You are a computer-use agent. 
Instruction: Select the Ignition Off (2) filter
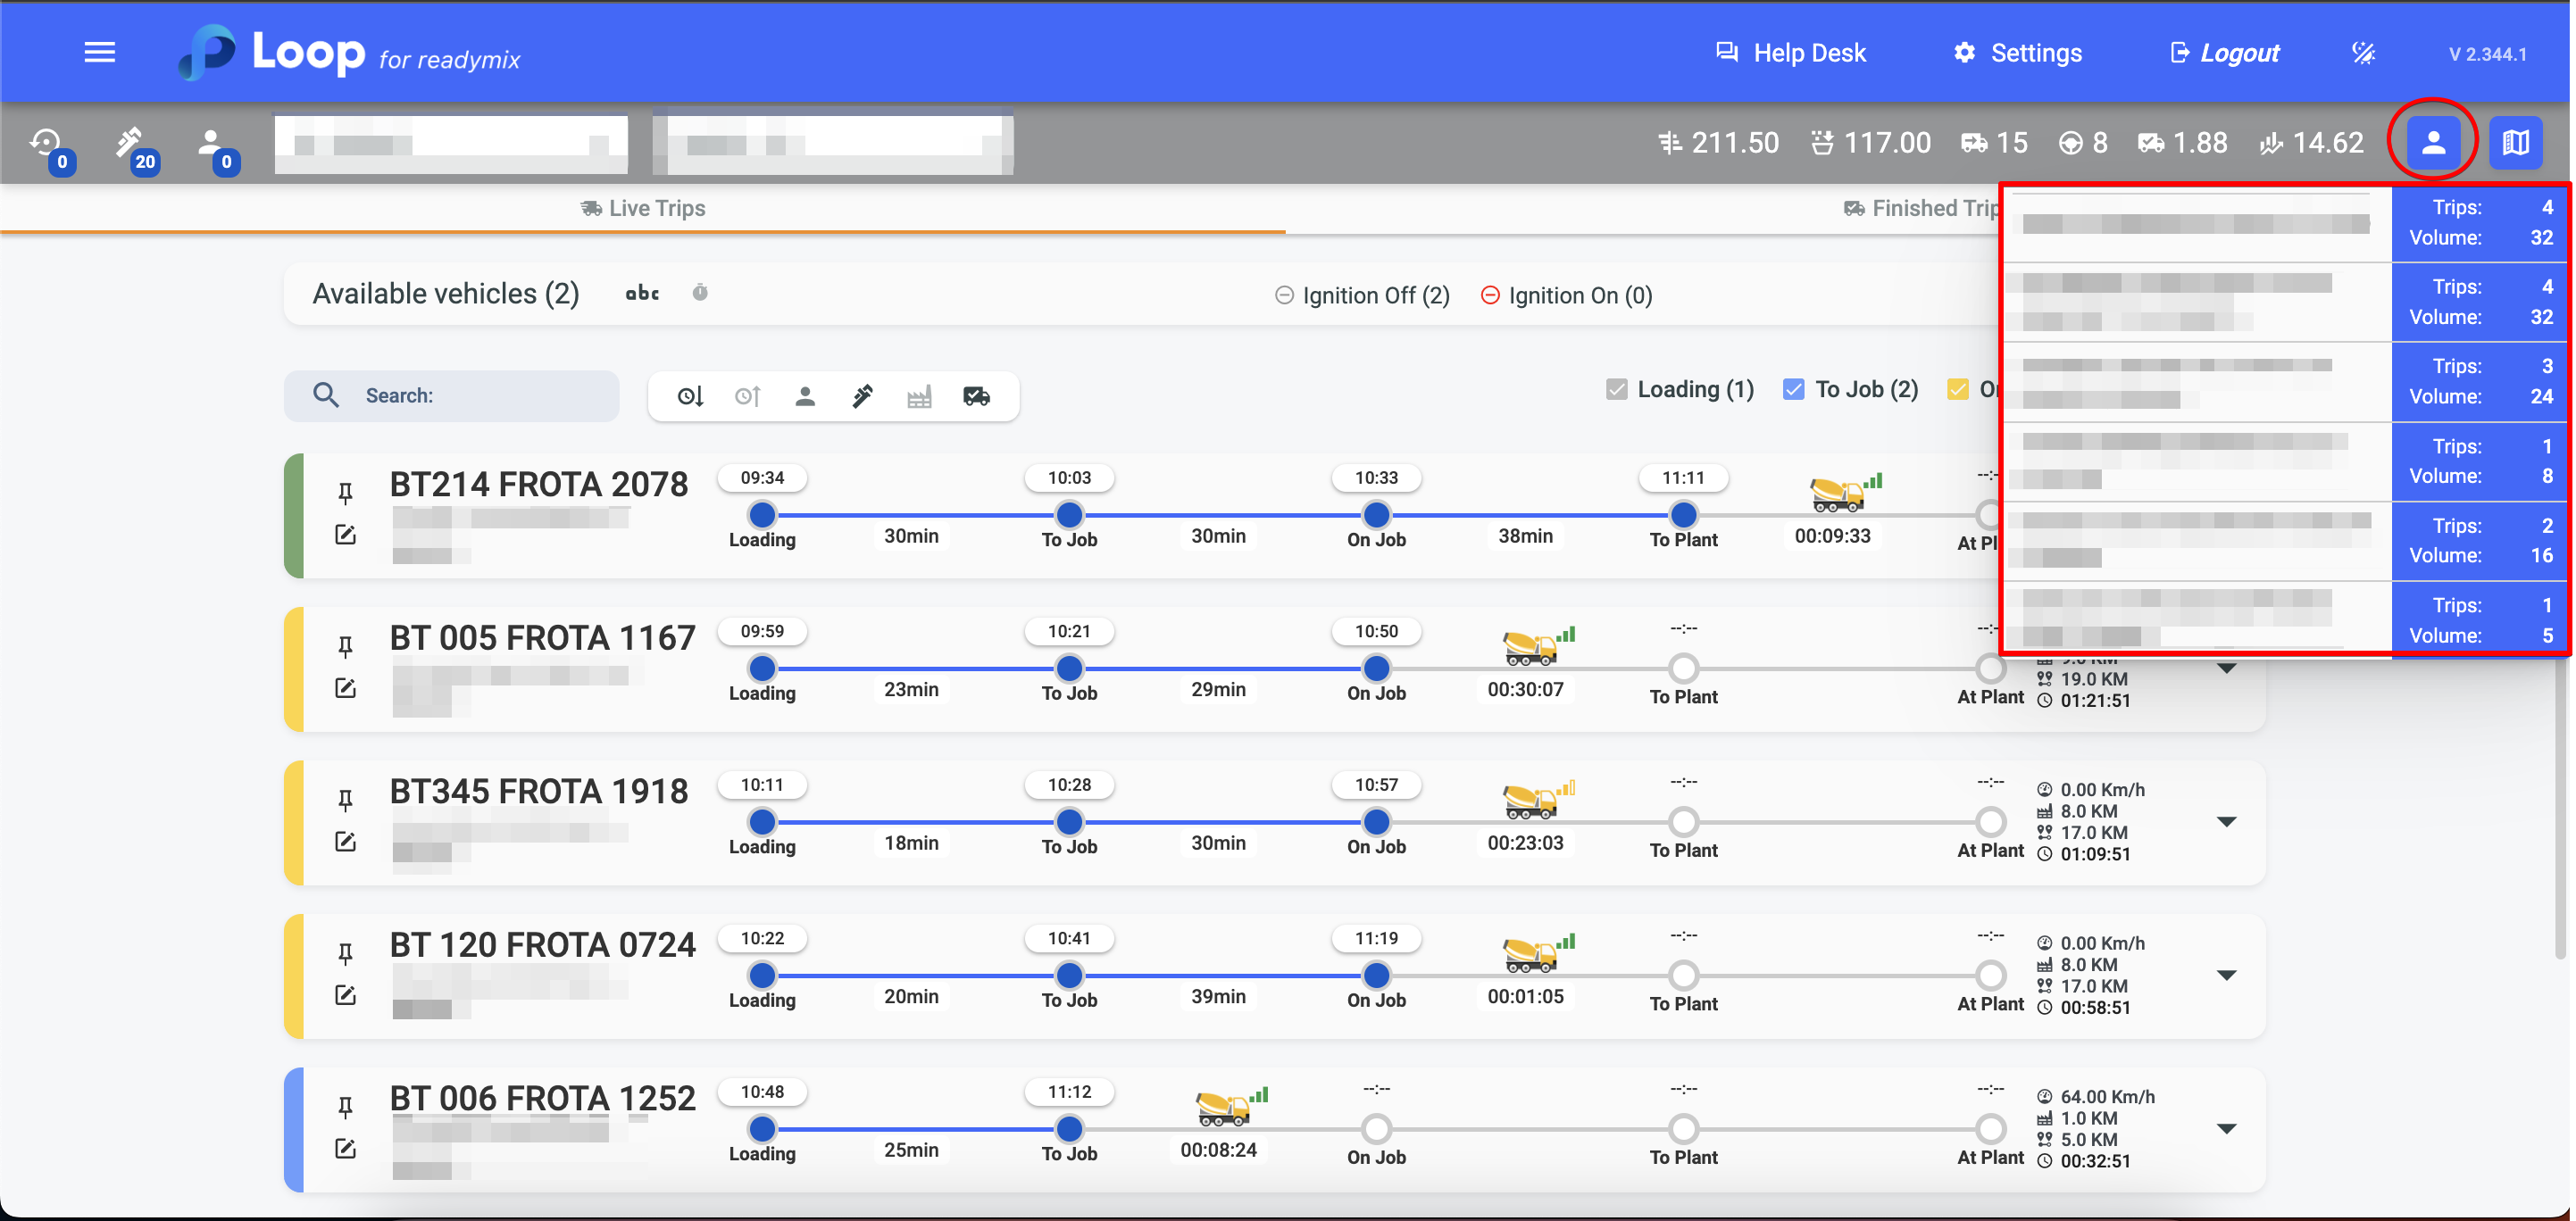pos(1362,295)
